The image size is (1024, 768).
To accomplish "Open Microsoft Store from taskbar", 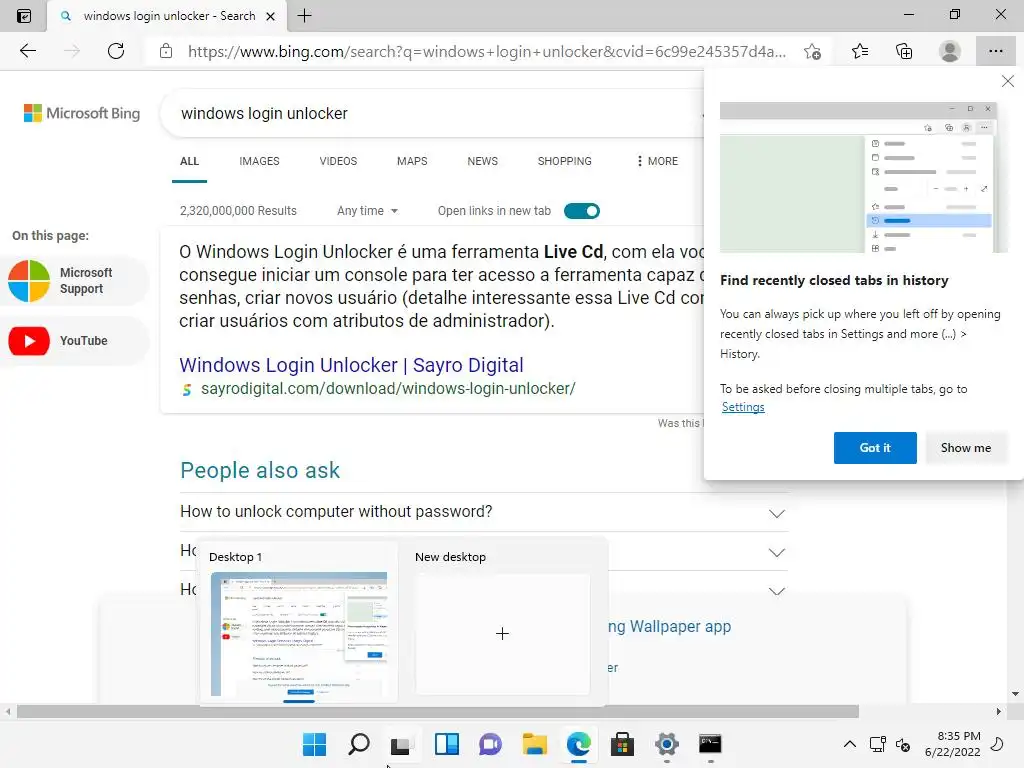I will (x=622, y=744).
